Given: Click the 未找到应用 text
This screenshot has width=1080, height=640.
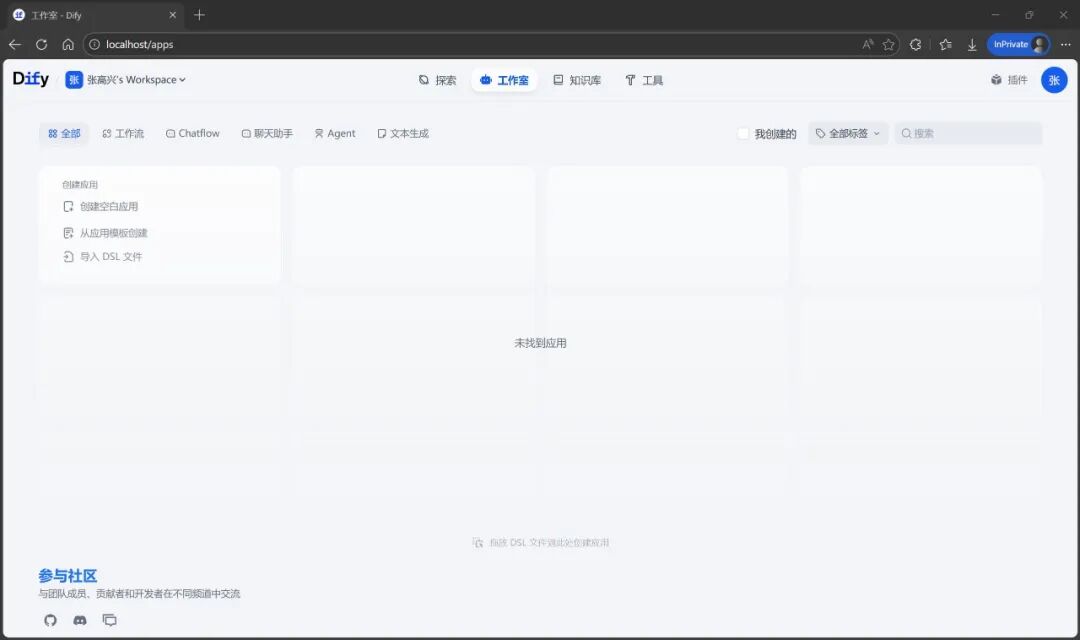Looking at the screenshot, I should (x=540, y=343).
